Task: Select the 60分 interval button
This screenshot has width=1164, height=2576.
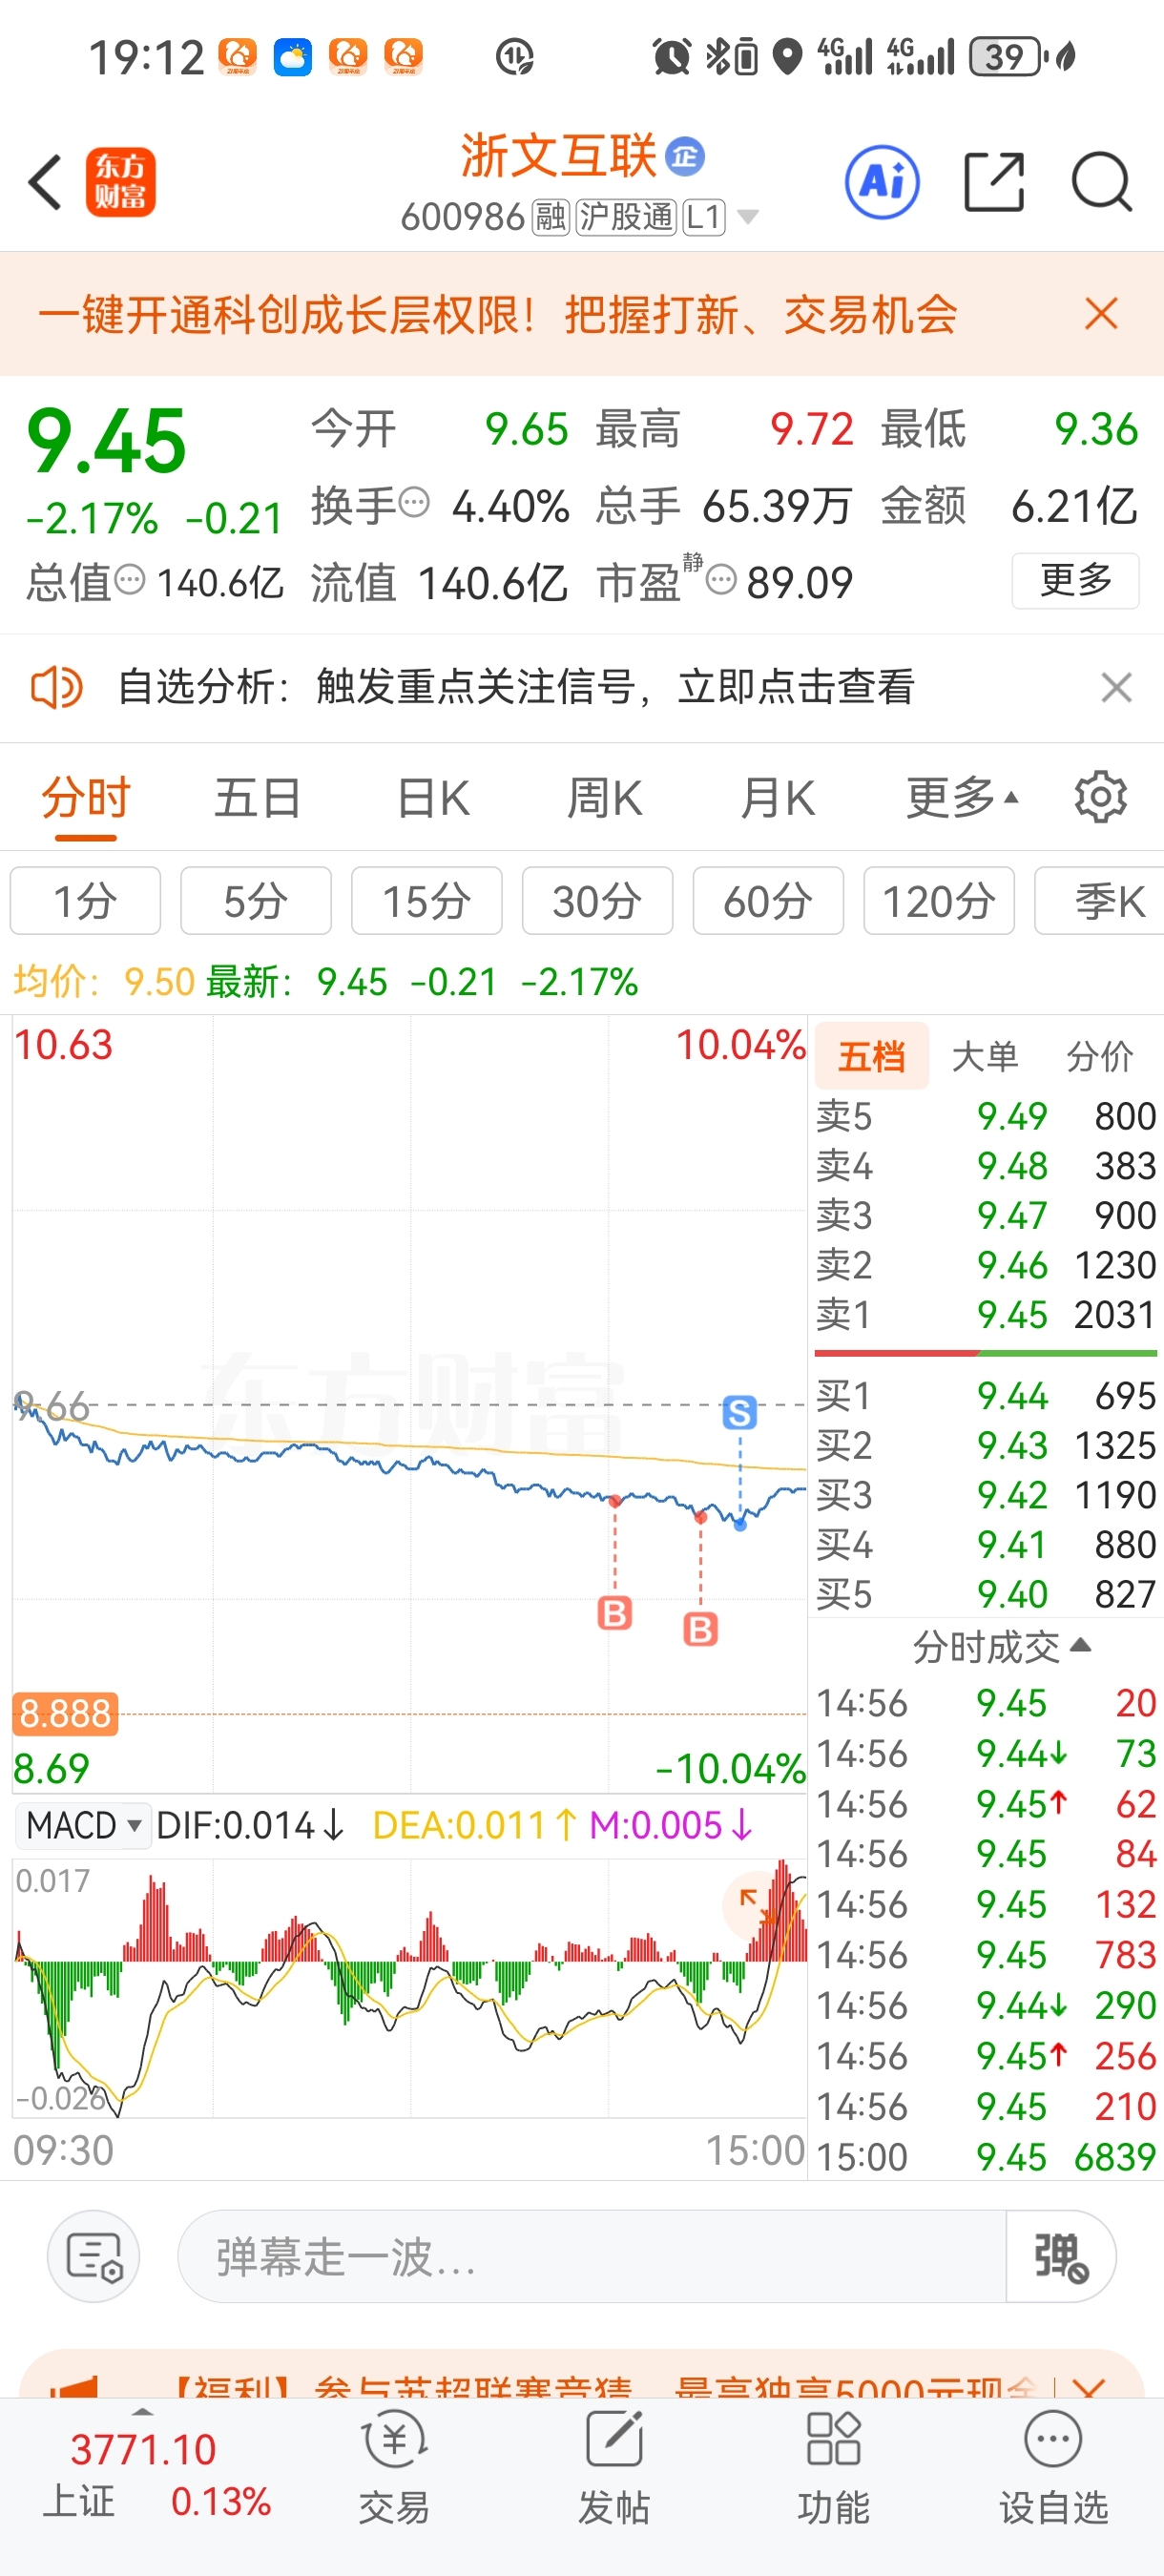Action: tap(768, 901)
